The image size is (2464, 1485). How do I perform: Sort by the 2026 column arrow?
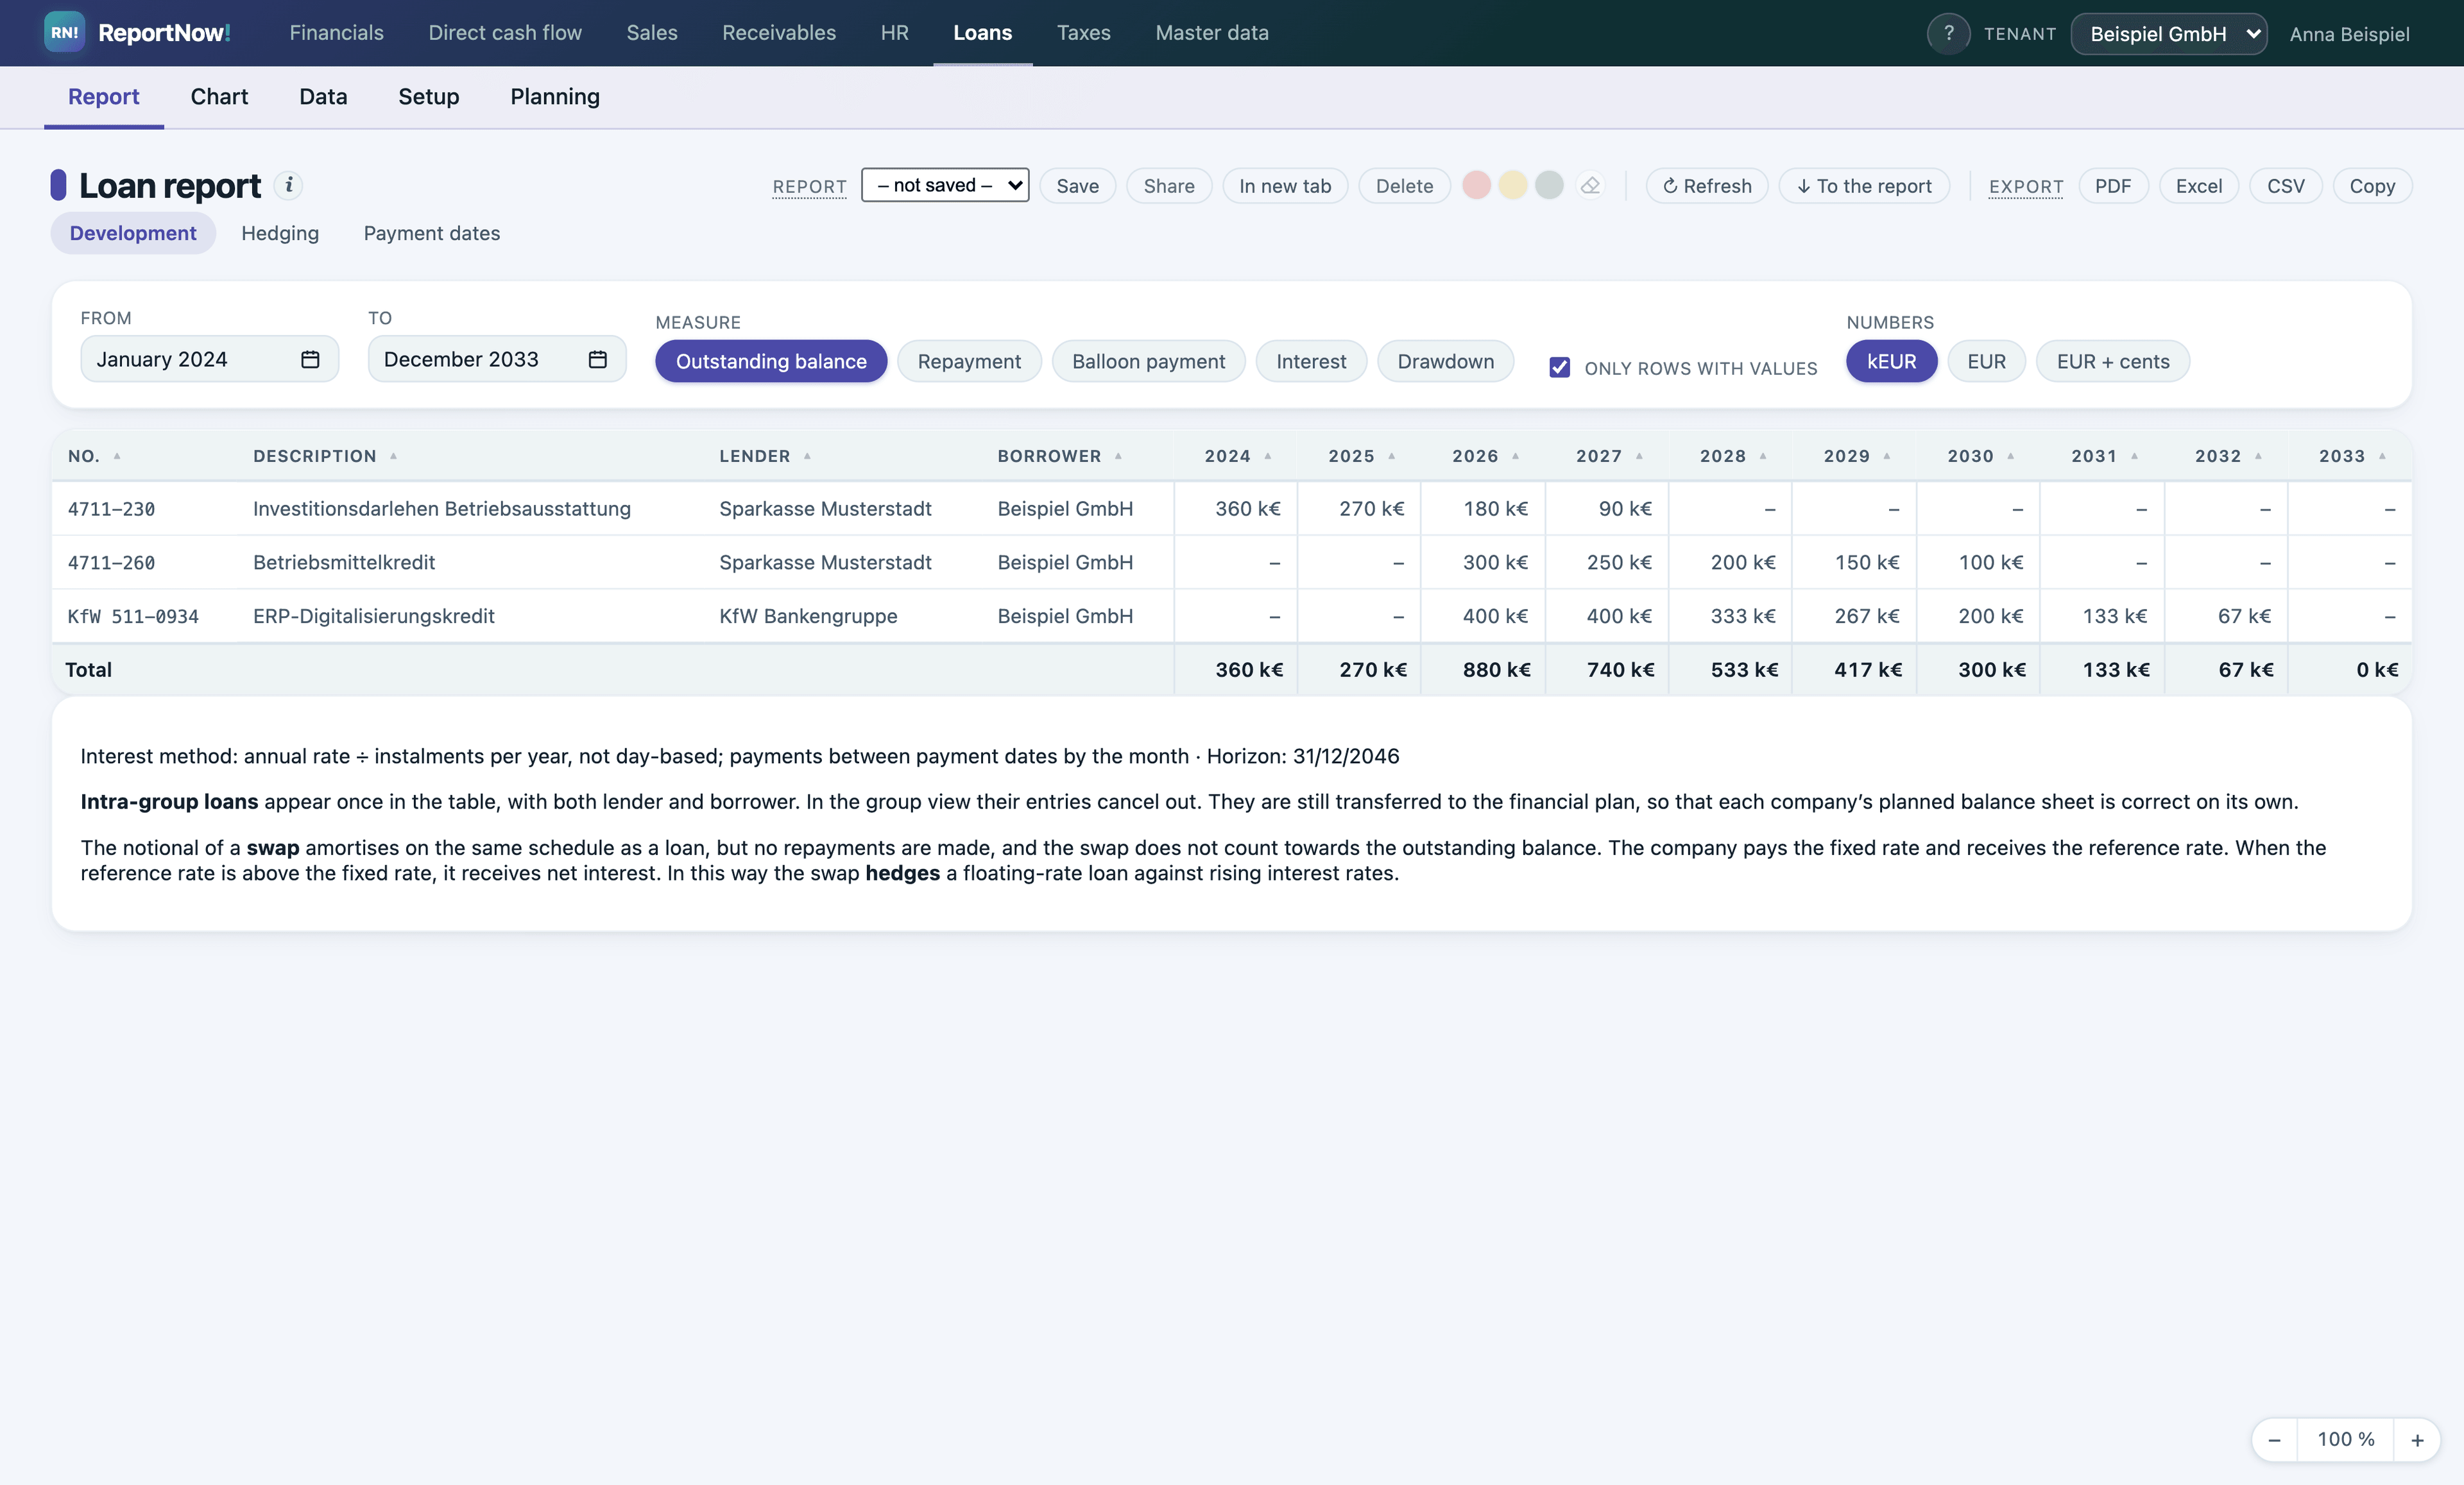[1515, 456]
